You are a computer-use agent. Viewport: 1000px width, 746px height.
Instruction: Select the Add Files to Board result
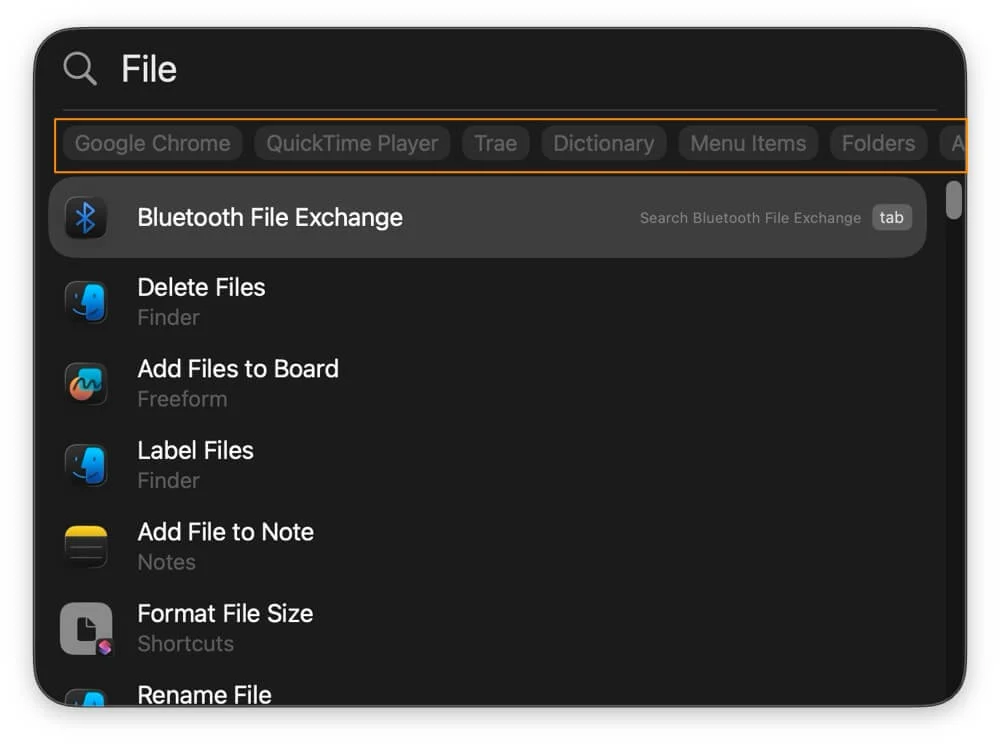tap(238, 369)
